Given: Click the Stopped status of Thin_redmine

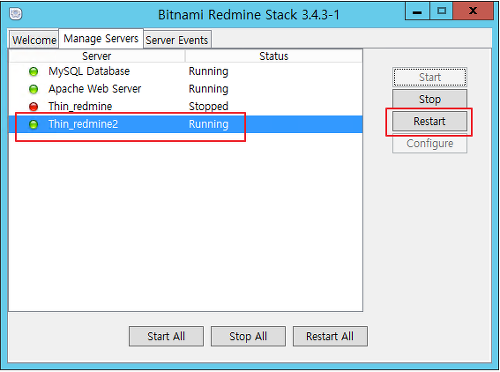Looking at the screenshot, I should (209, 107).
